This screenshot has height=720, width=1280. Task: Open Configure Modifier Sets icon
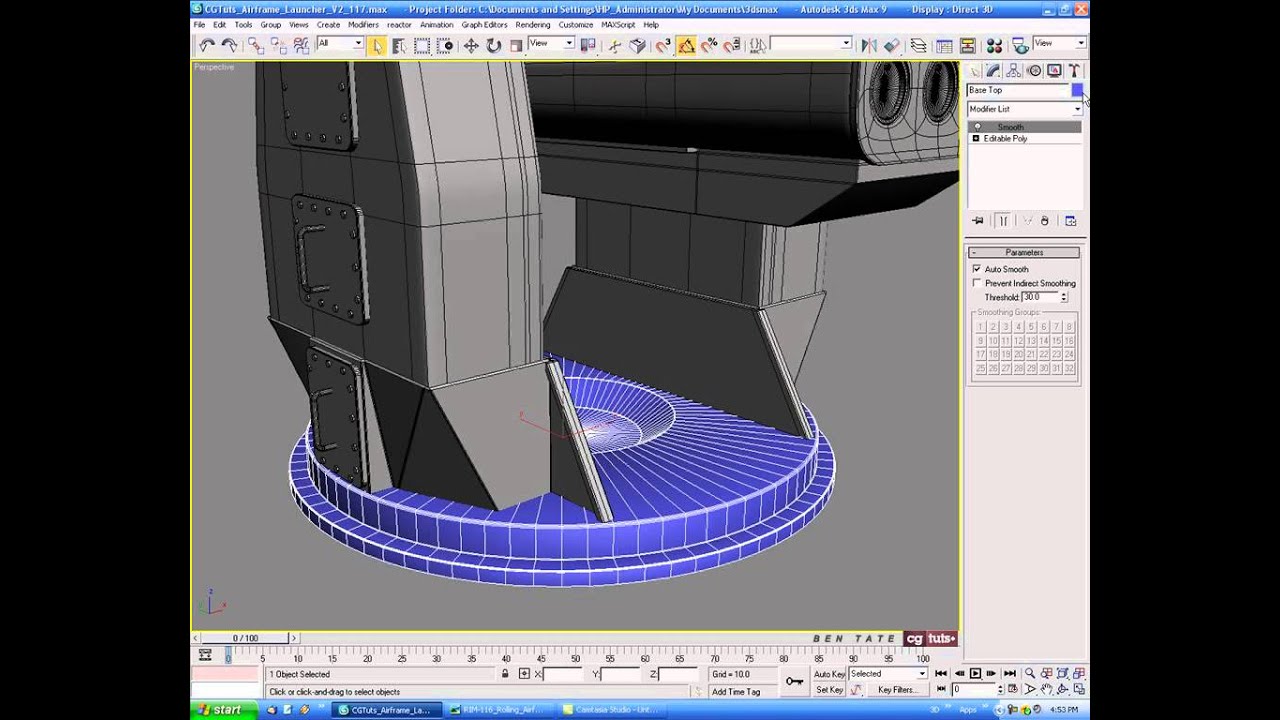coord(1070,221)
